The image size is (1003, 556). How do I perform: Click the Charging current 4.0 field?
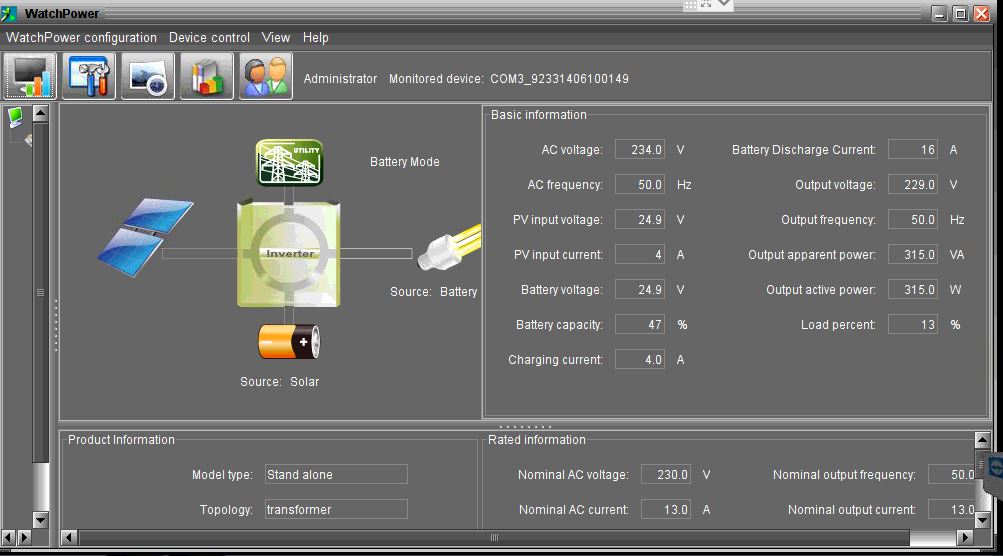click(640, 360)
